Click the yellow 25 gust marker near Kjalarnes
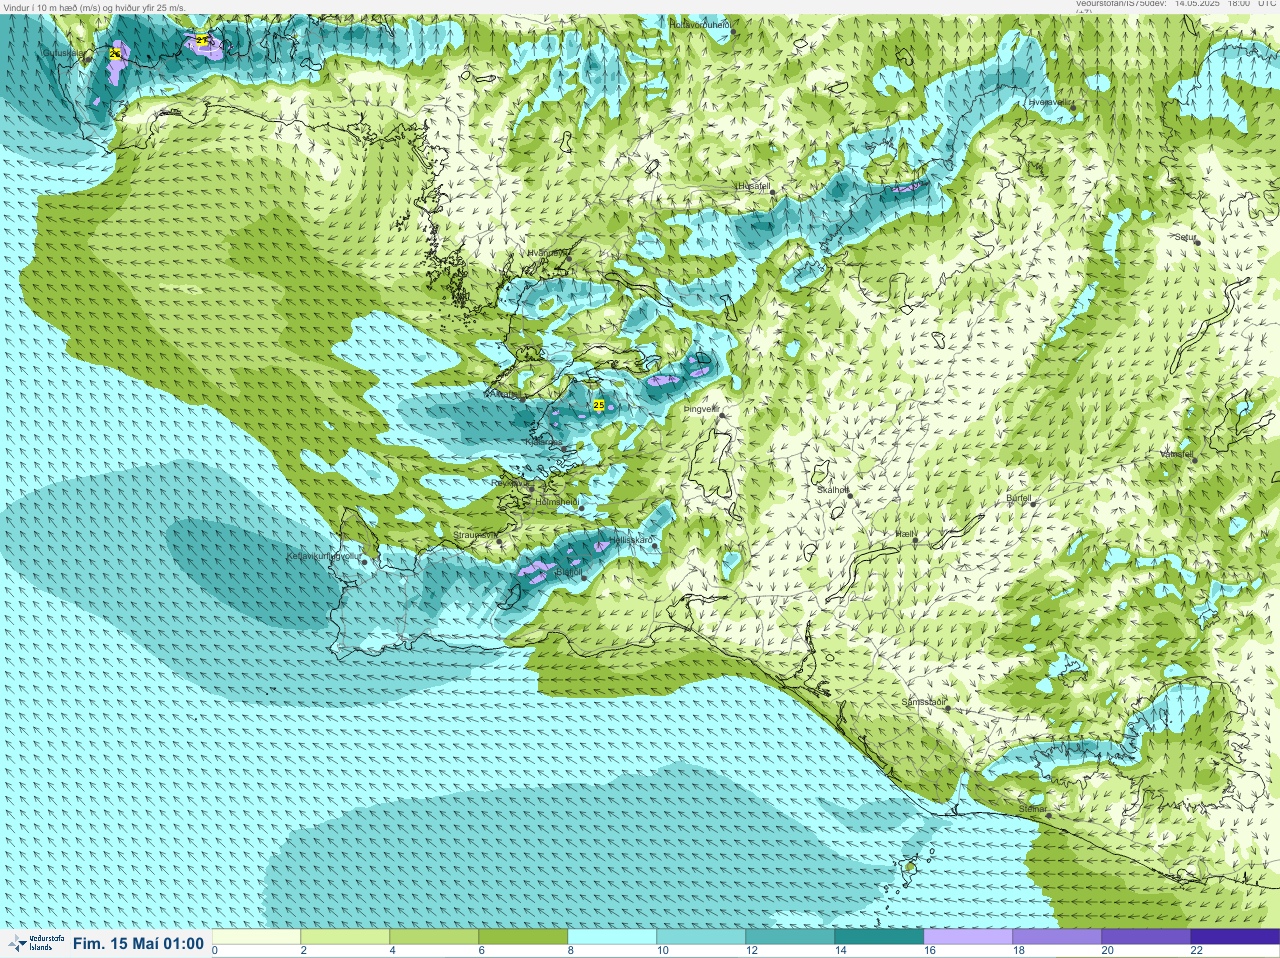The width and height of the screenshot is (1280, 958). 599,405
